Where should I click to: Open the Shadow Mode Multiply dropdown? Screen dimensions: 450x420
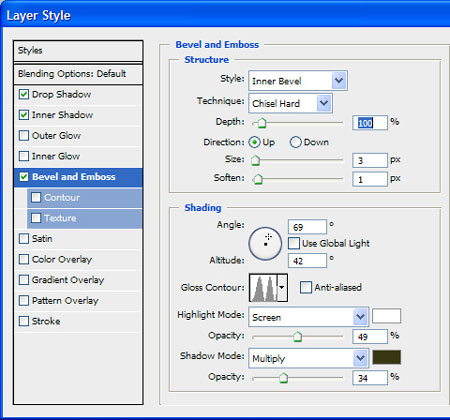[308, 358]
